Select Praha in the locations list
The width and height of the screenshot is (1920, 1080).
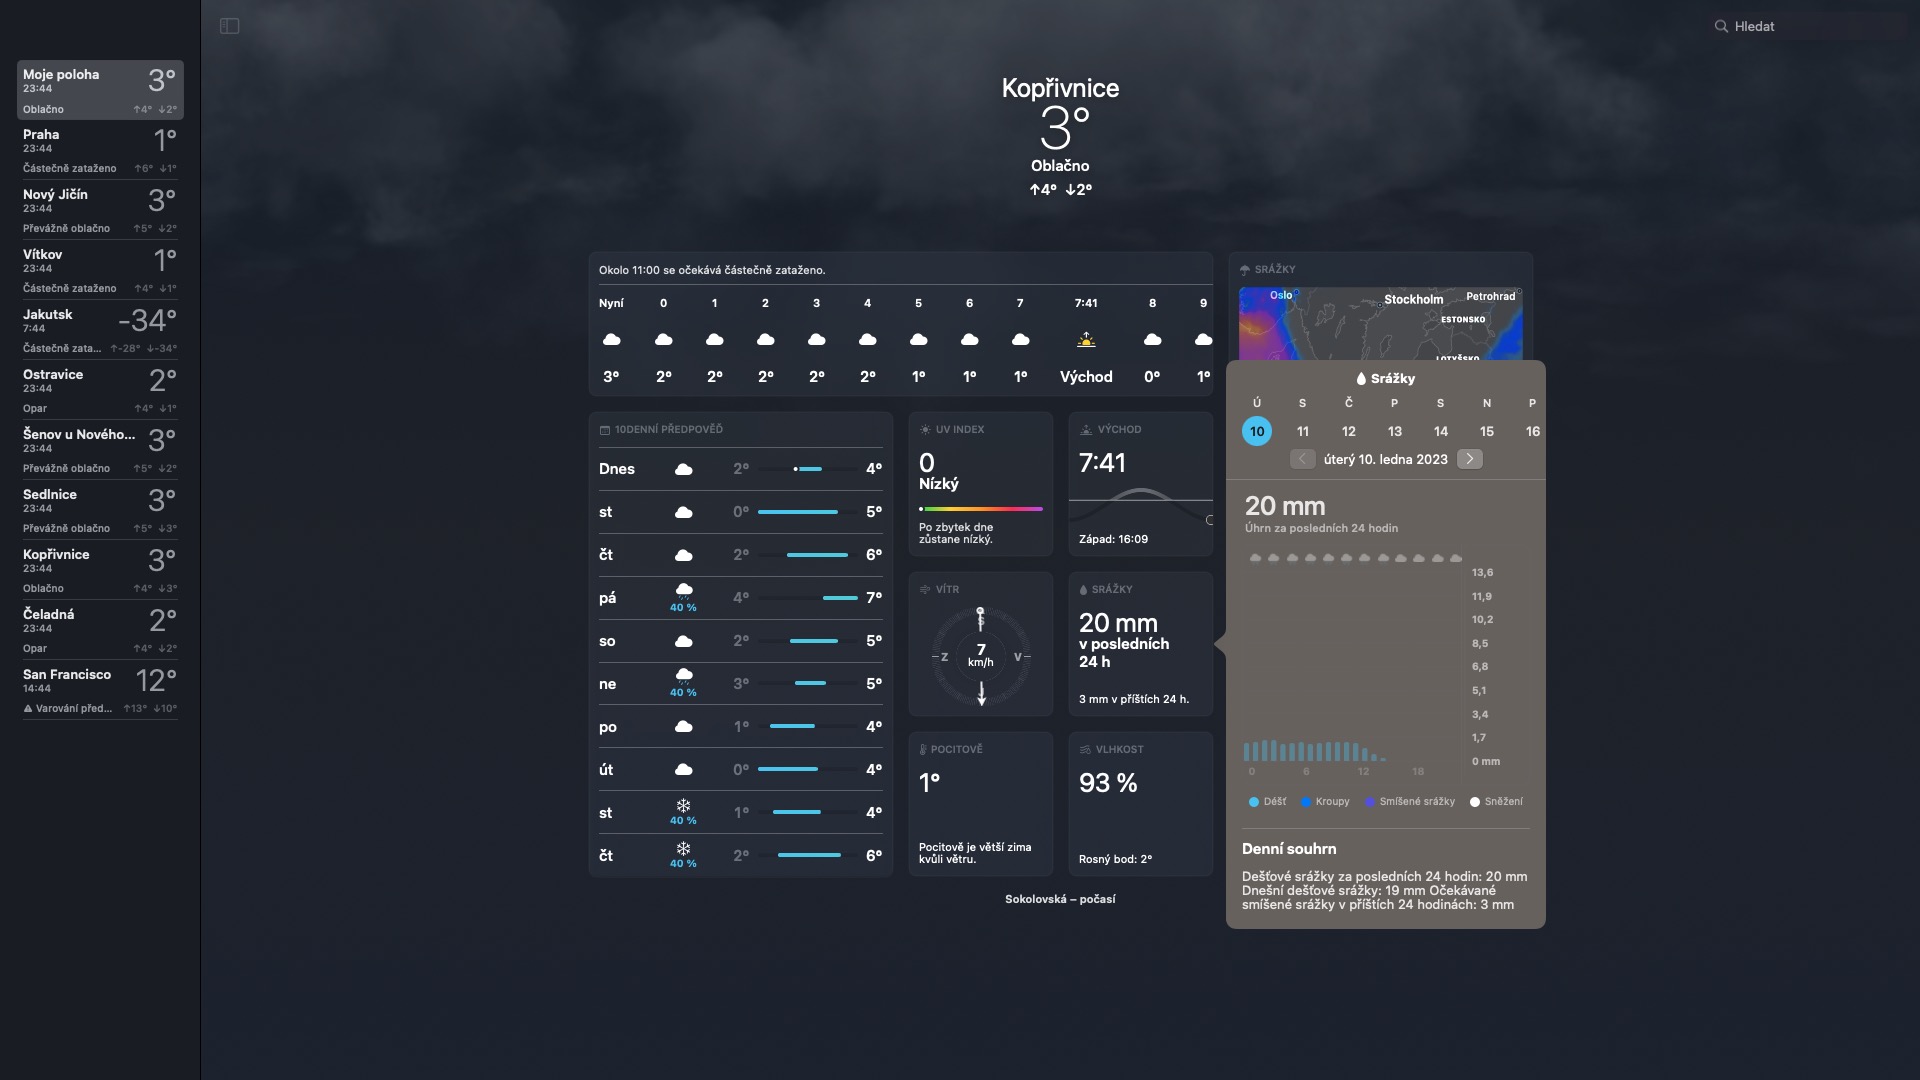[99, 150]
